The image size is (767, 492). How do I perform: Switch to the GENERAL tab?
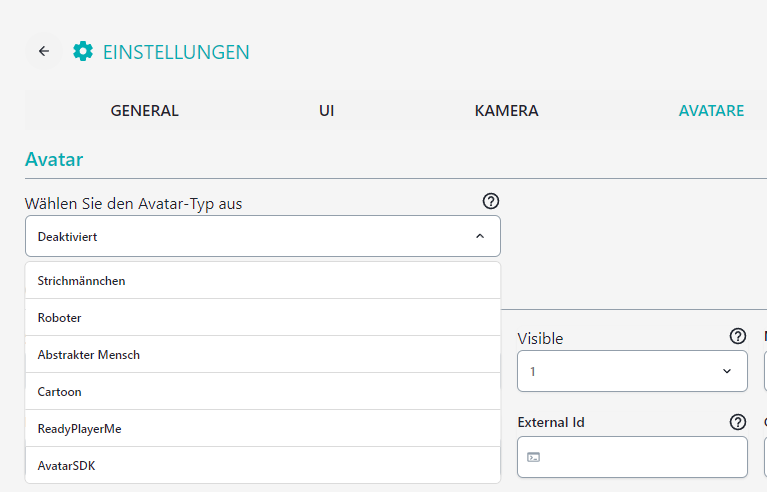point(144,111)
